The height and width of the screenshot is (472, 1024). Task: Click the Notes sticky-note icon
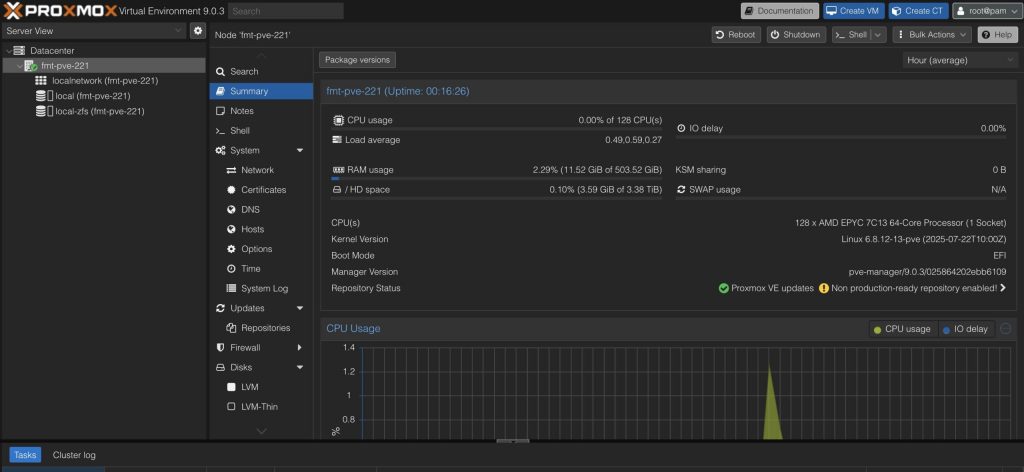coord(221,111)
